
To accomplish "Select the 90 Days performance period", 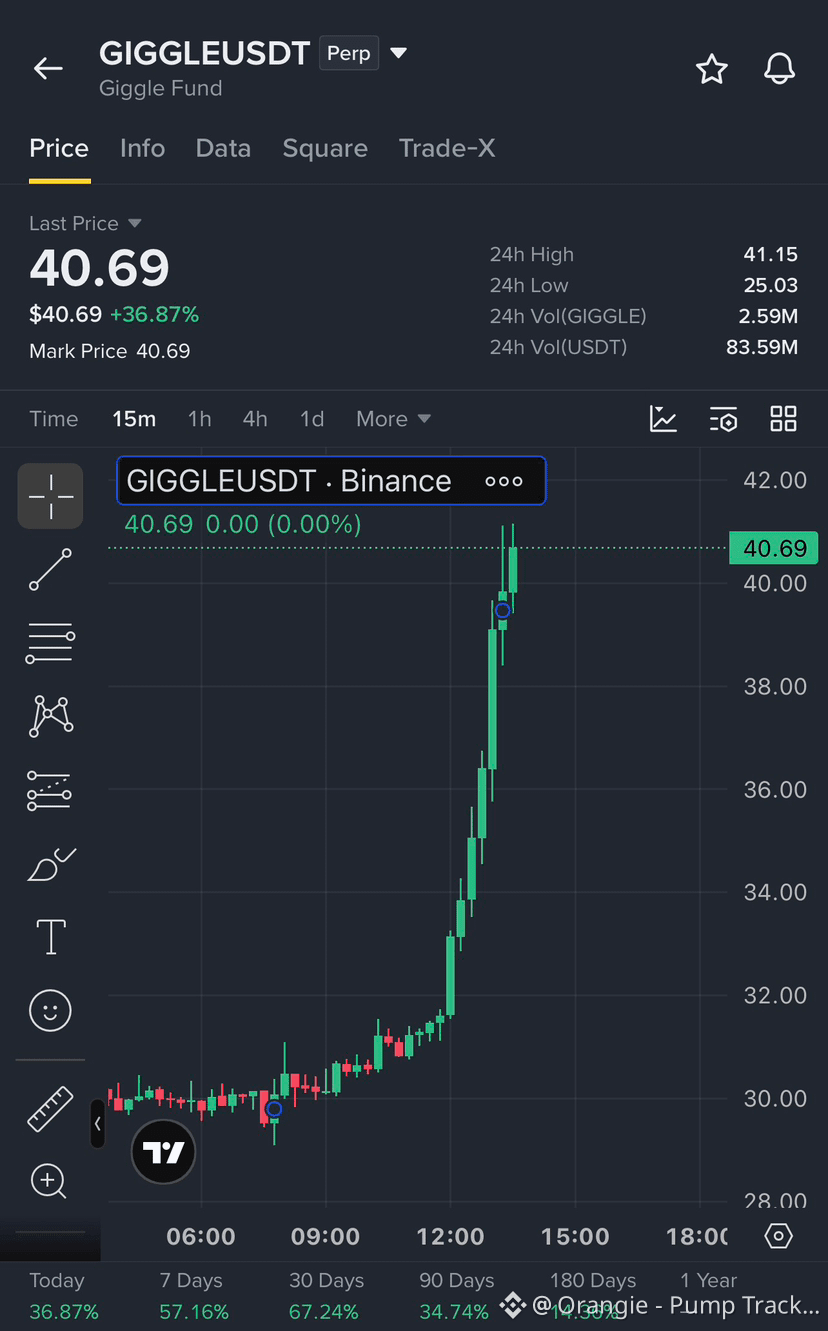I will pos(456,1296).
